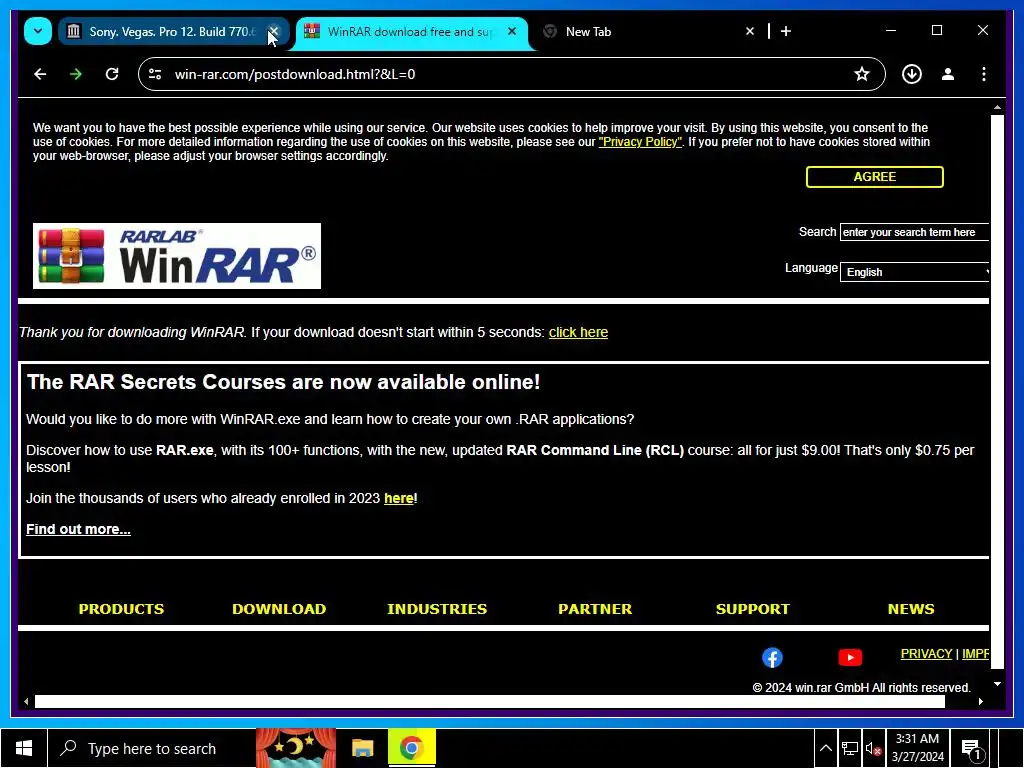Open the network tray icon
1024x768 pixels.
coord(850,748)
